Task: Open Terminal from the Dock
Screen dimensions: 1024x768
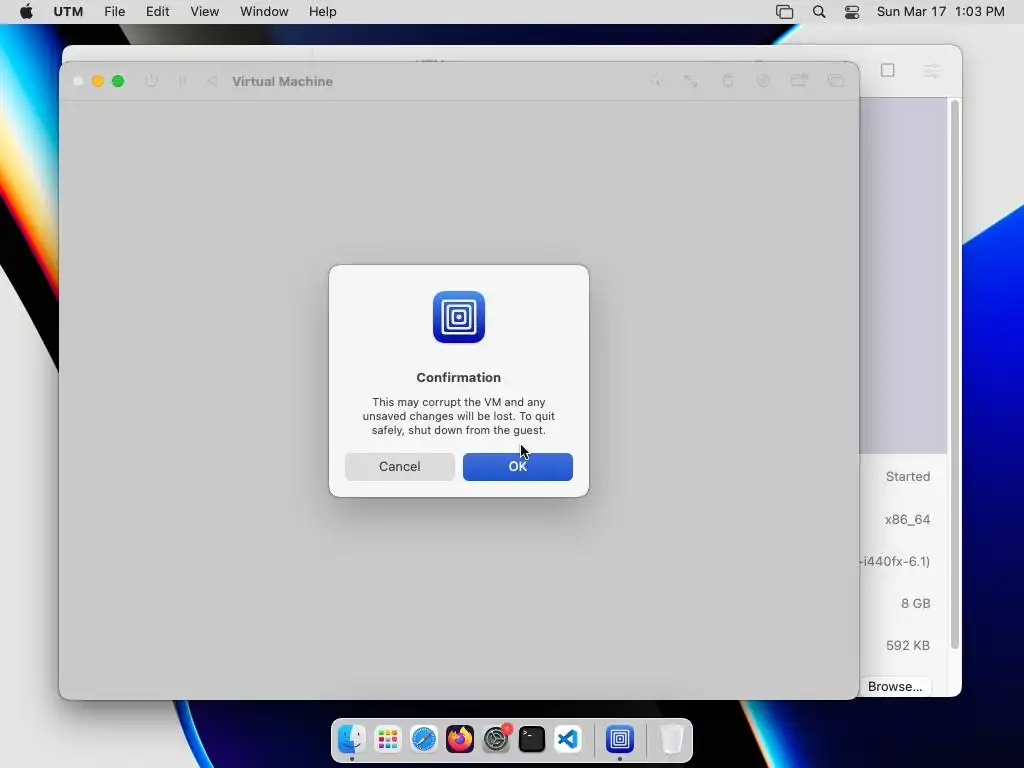Action: coord(532,739)
